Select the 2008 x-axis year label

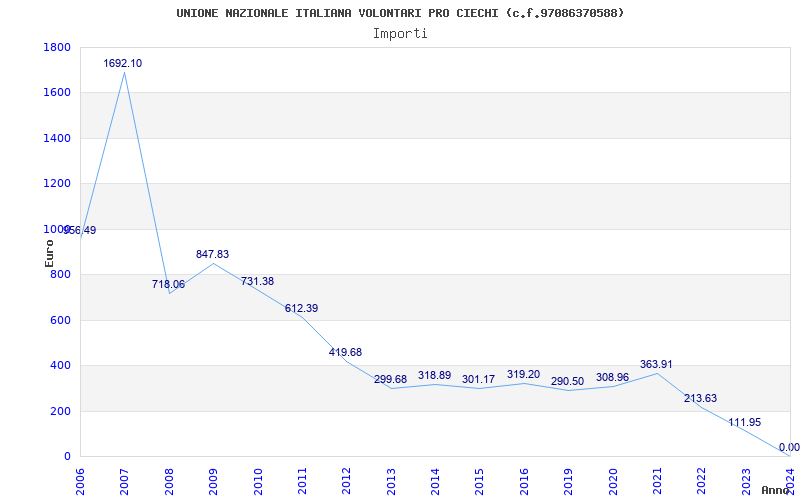[169, 481]
